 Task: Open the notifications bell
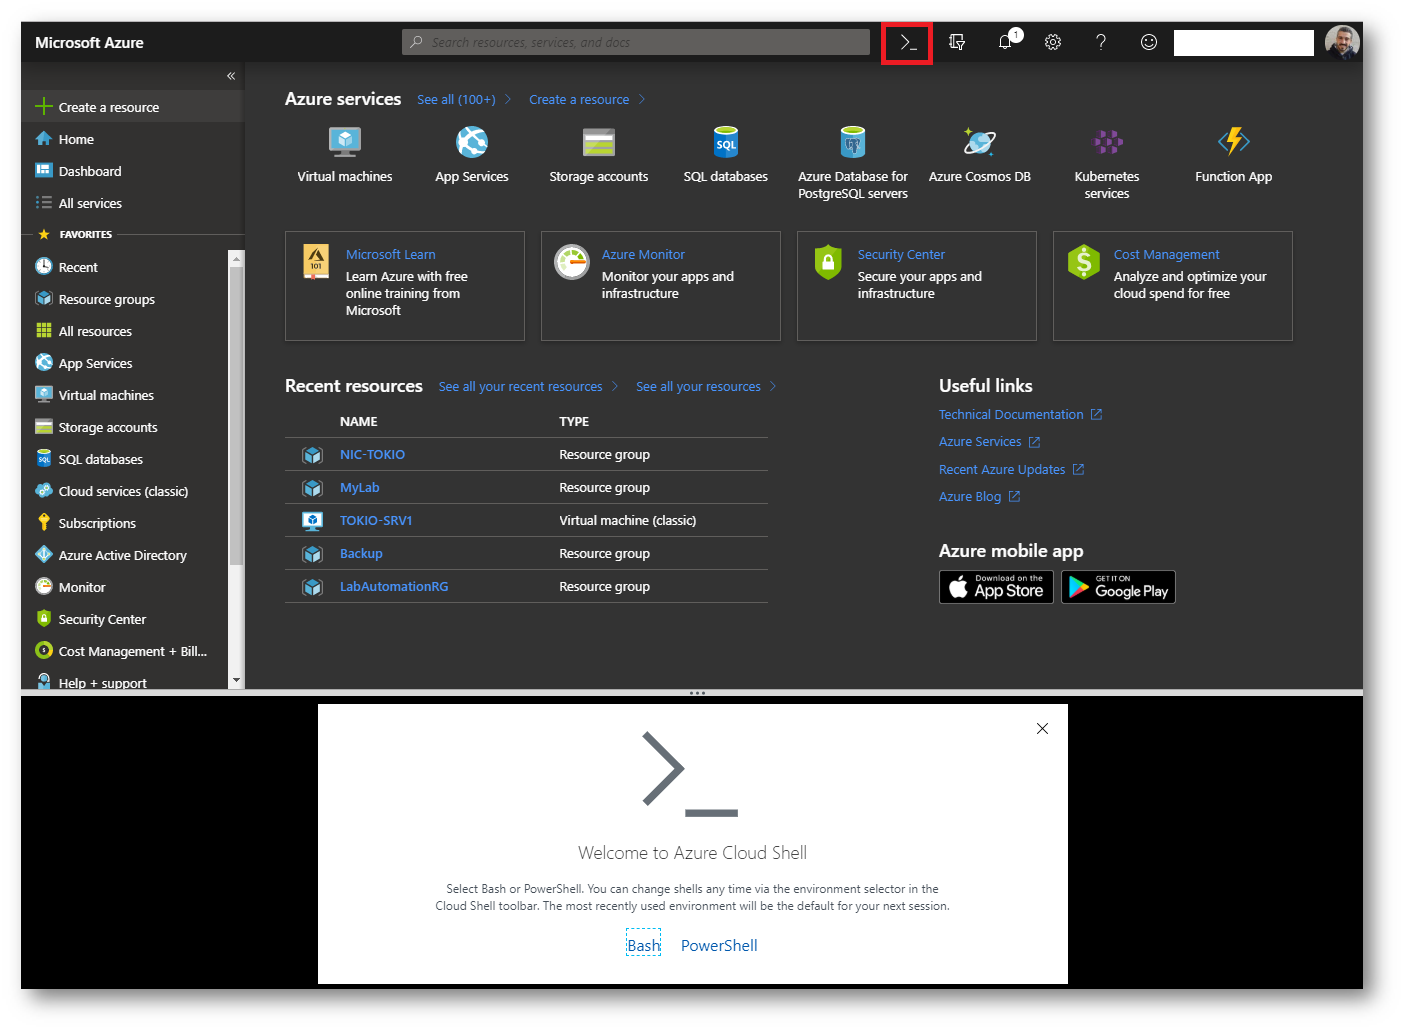tap(1006, 41)
